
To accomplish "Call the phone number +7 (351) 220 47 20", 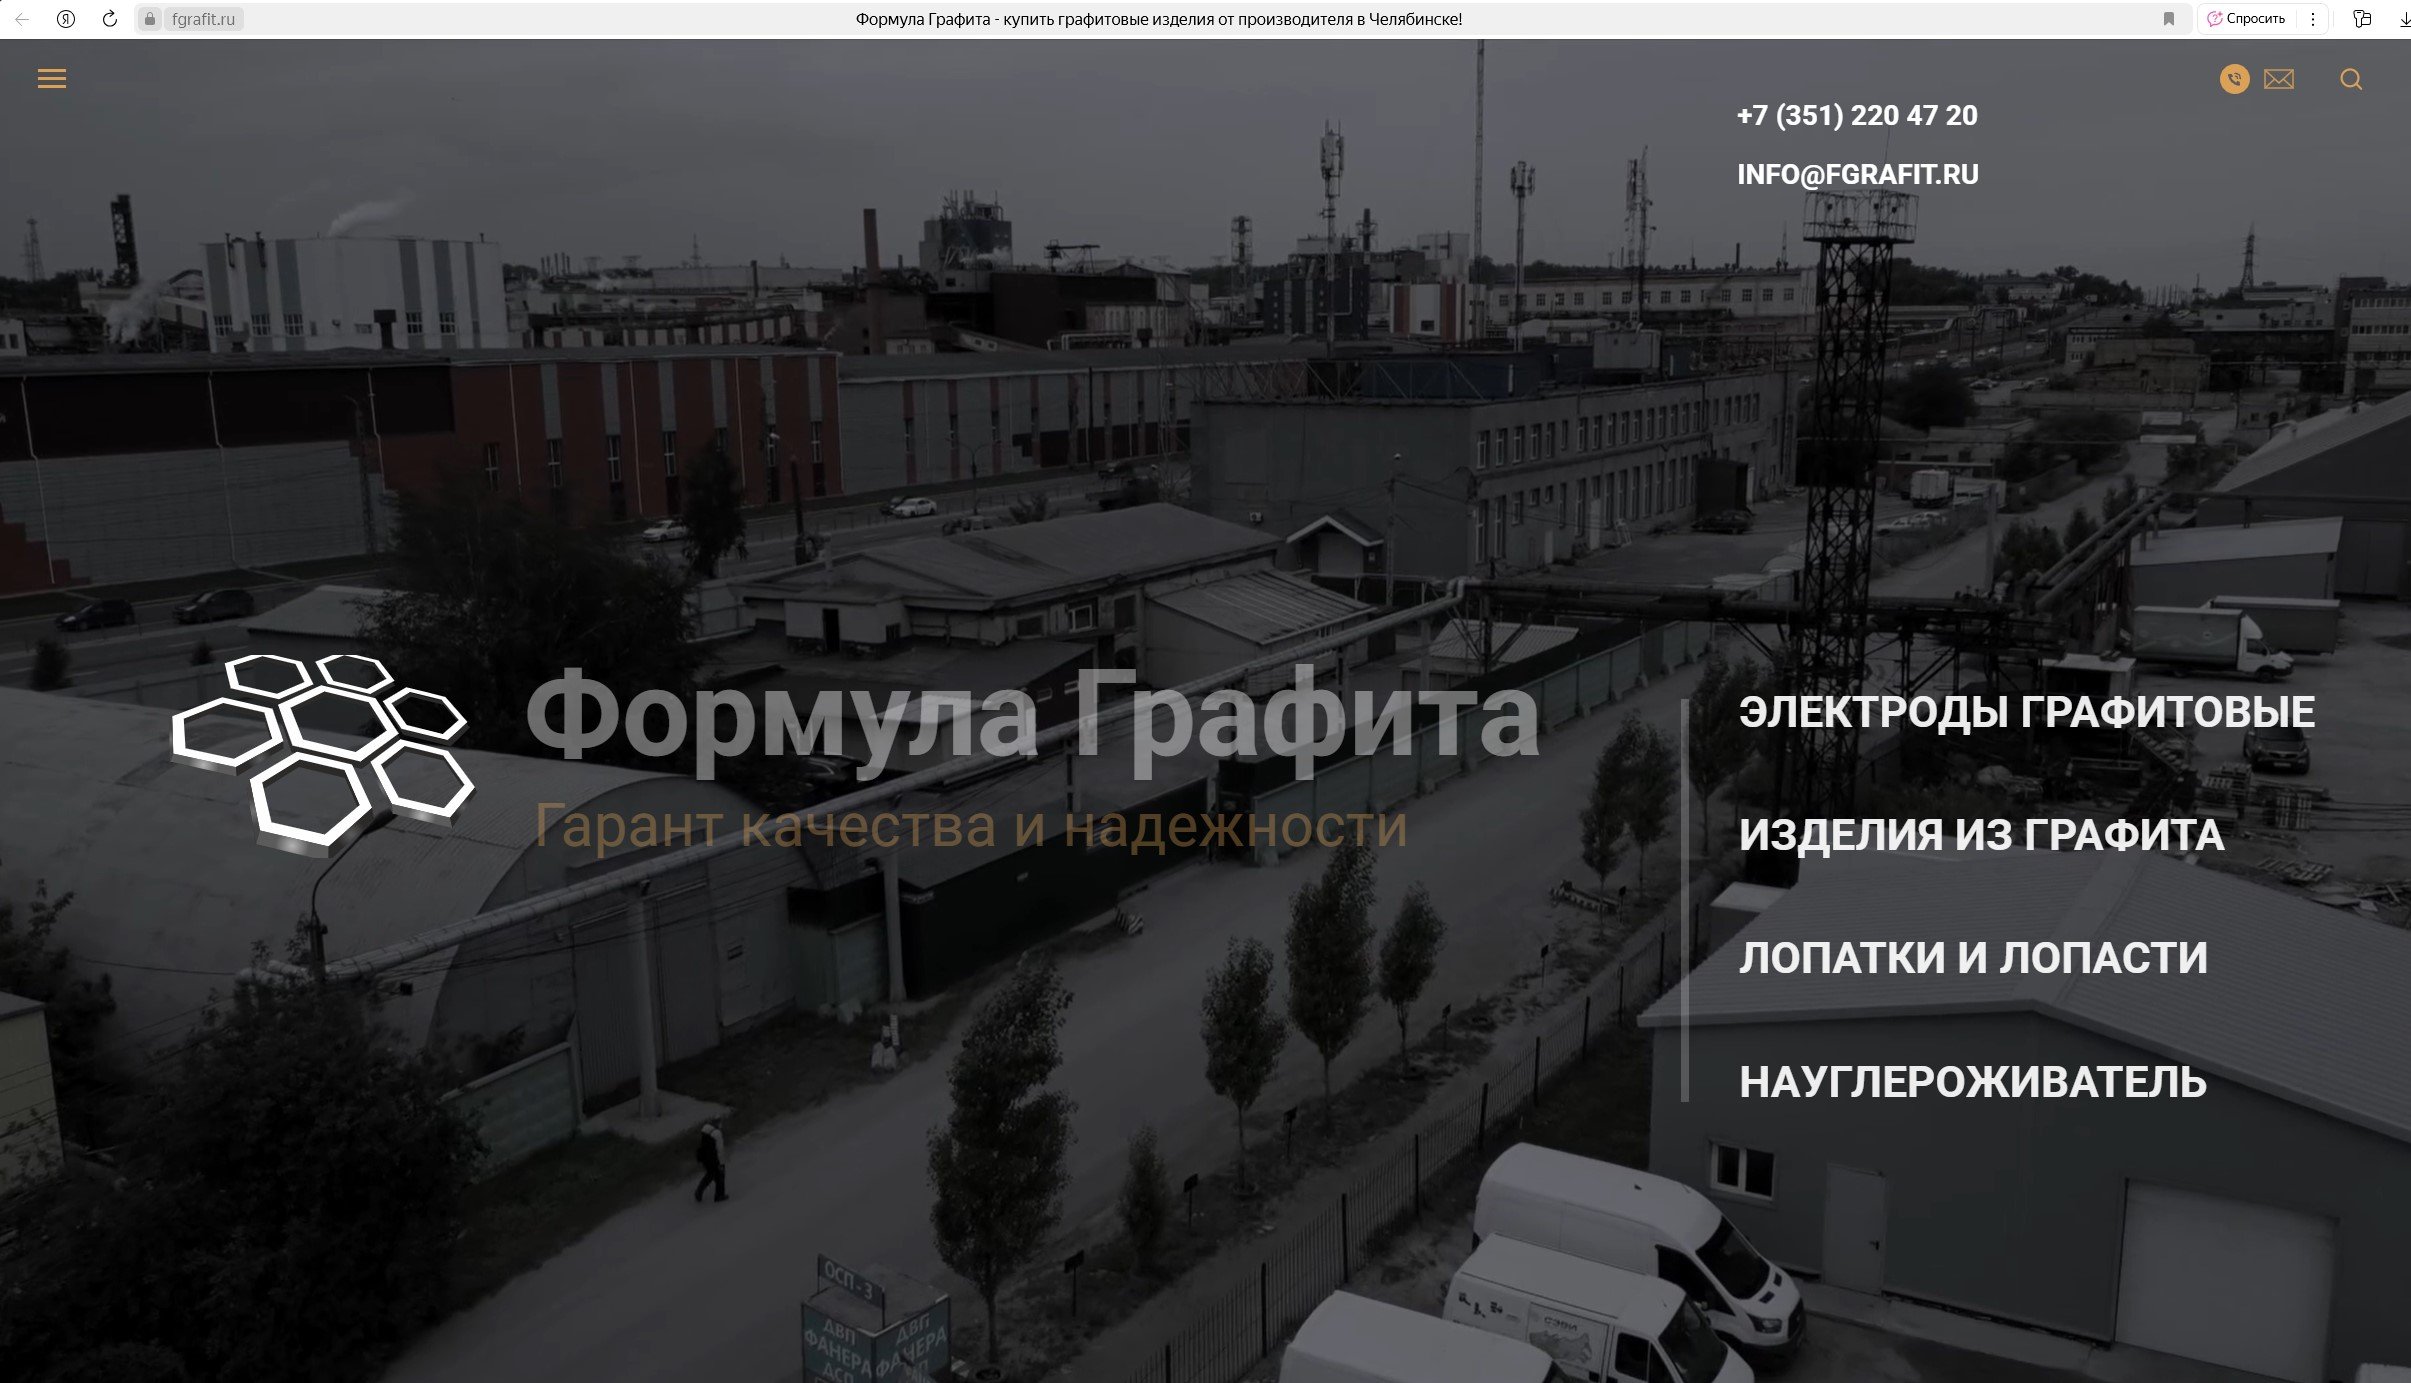I will (x=1857, y=115).
